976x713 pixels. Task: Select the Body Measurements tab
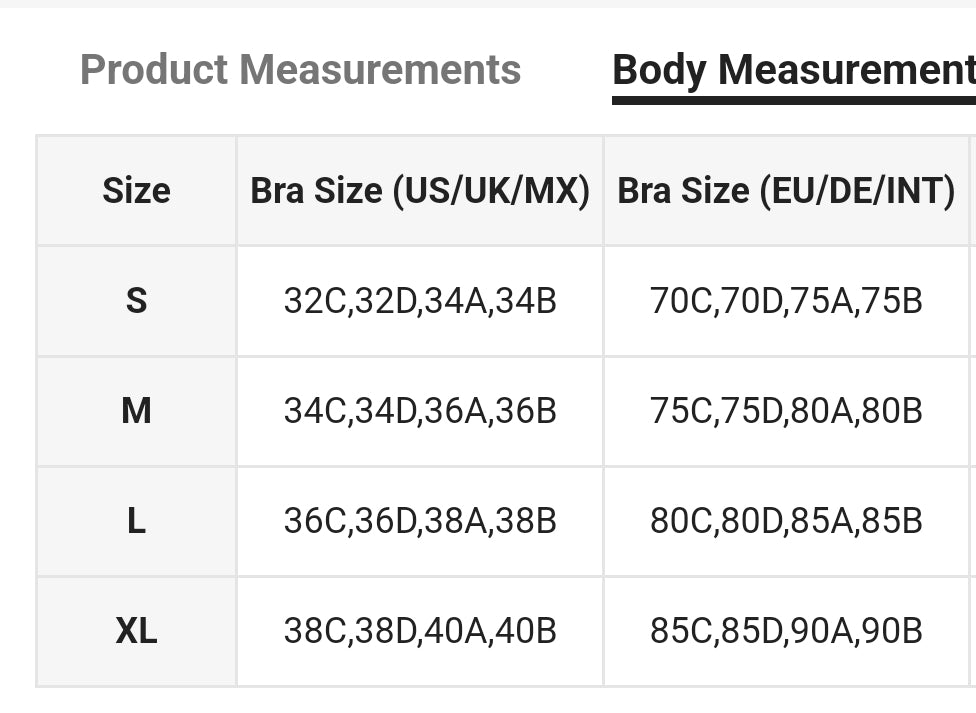click(793, 70)
